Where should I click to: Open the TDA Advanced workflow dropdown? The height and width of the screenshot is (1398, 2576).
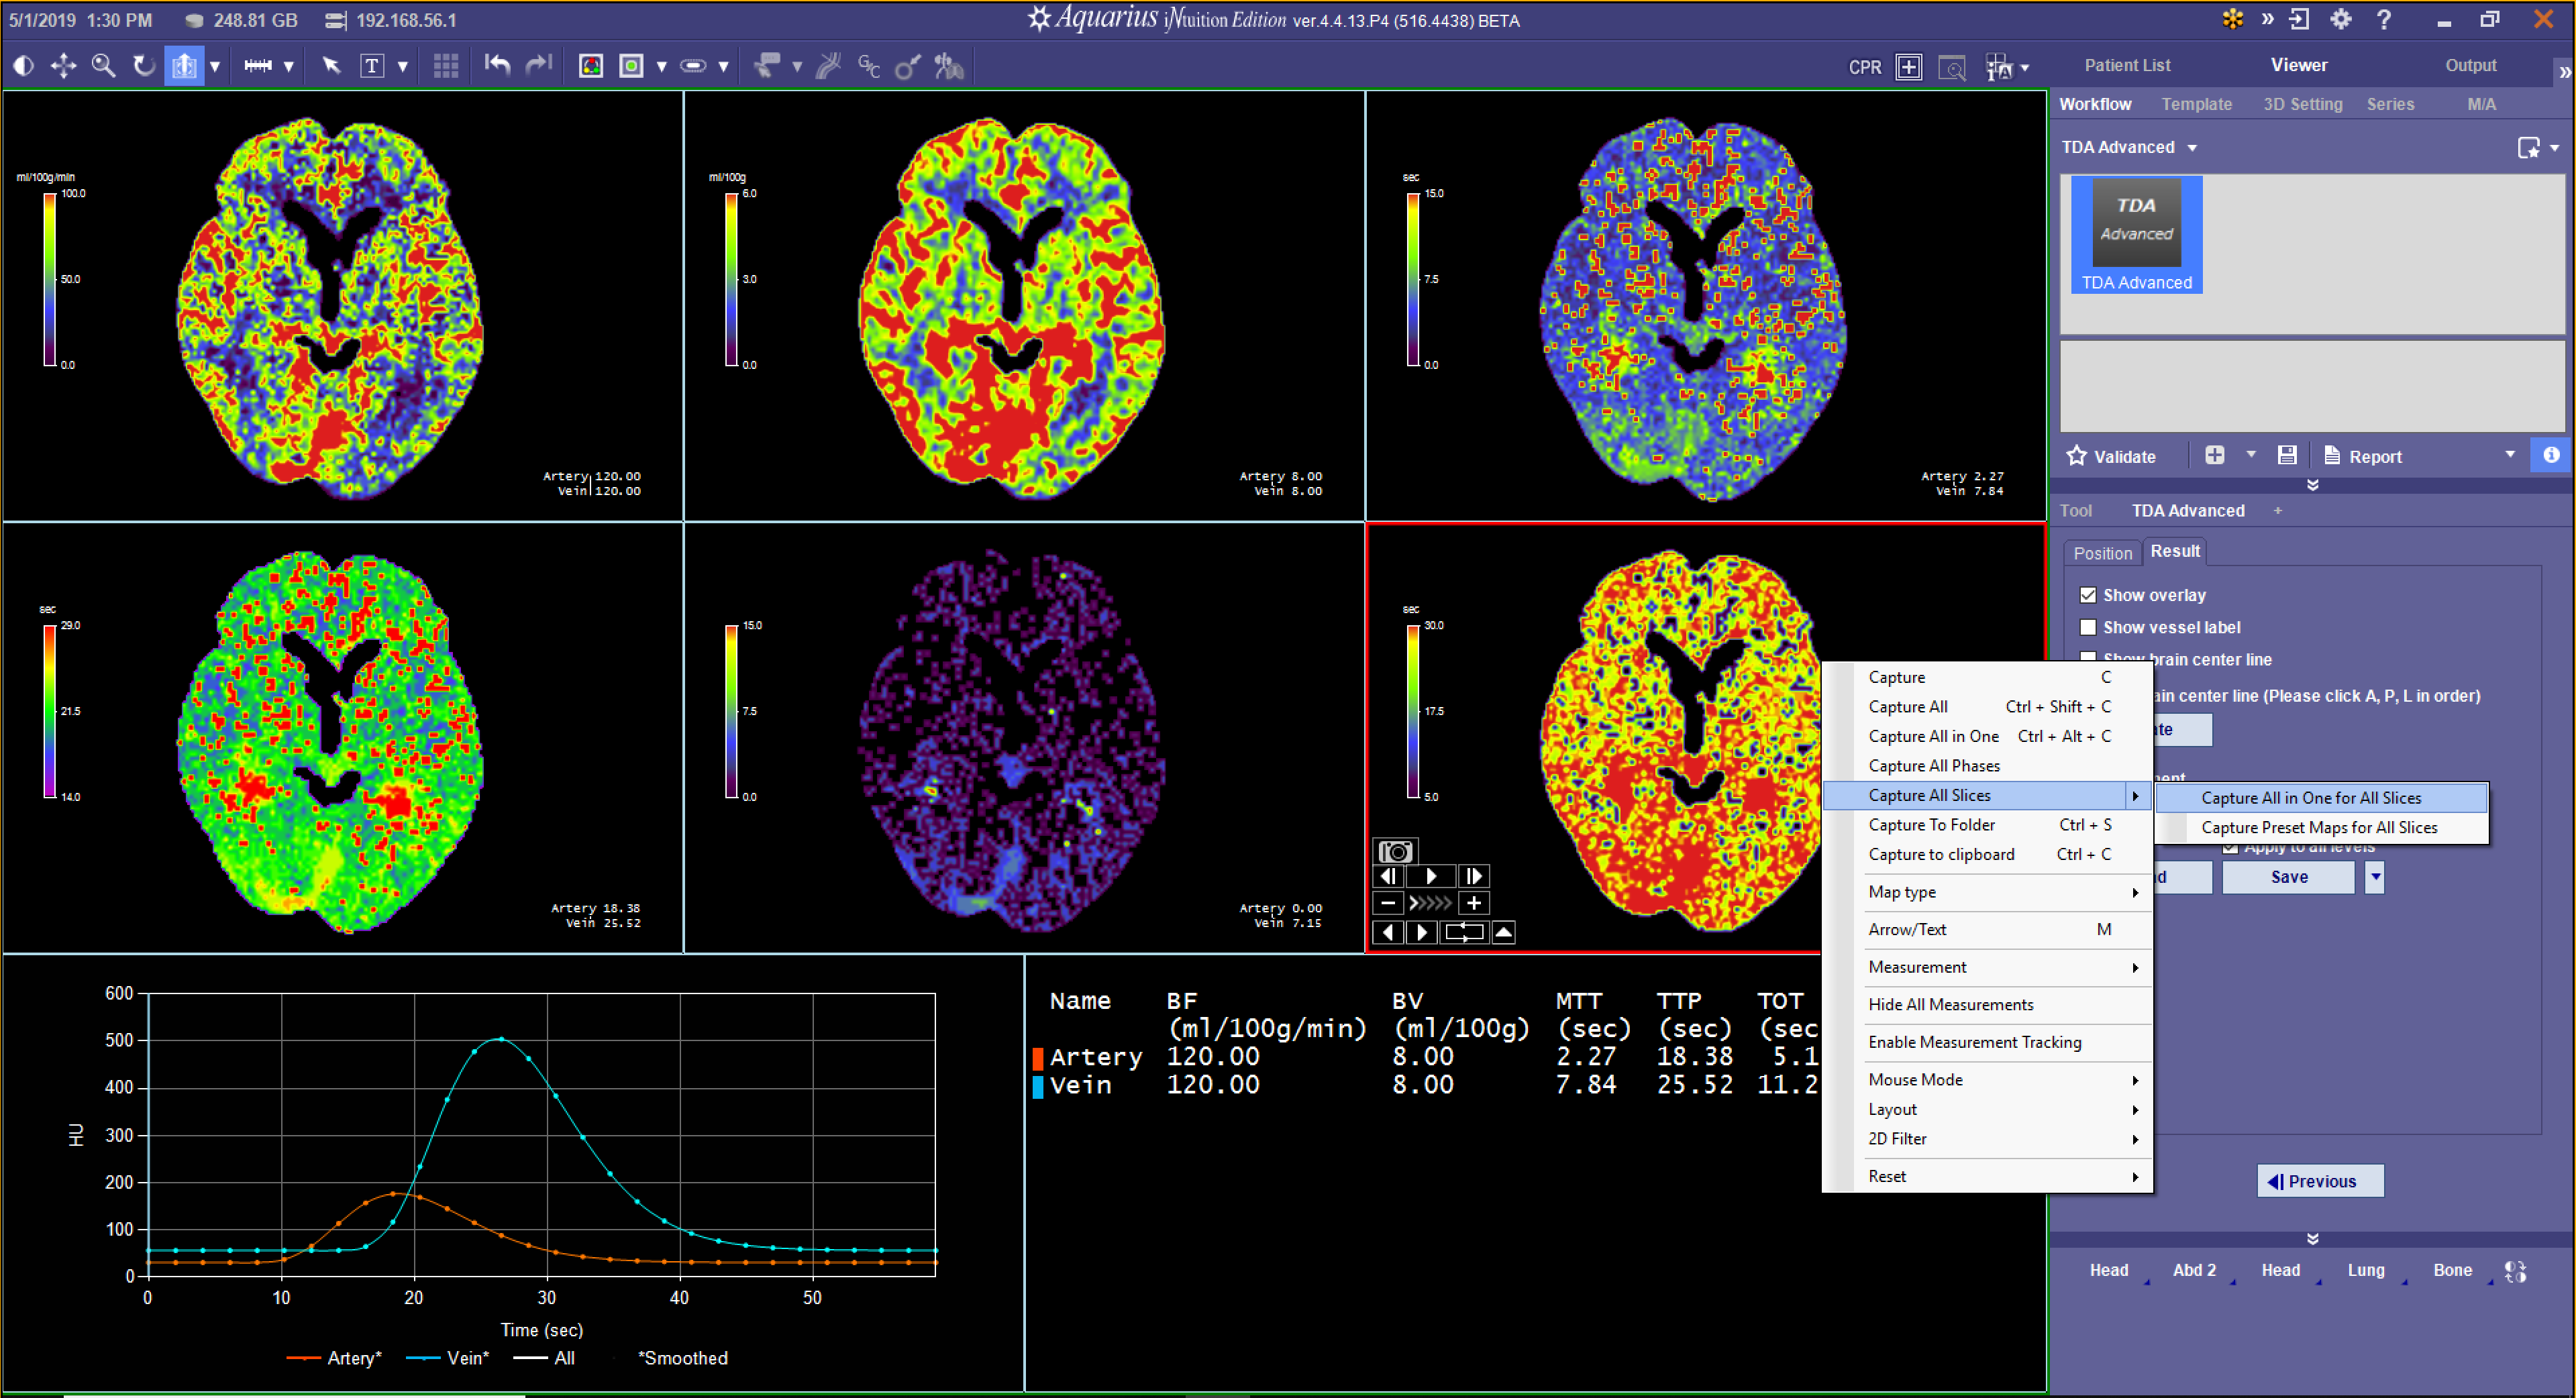pos(2193,146)
